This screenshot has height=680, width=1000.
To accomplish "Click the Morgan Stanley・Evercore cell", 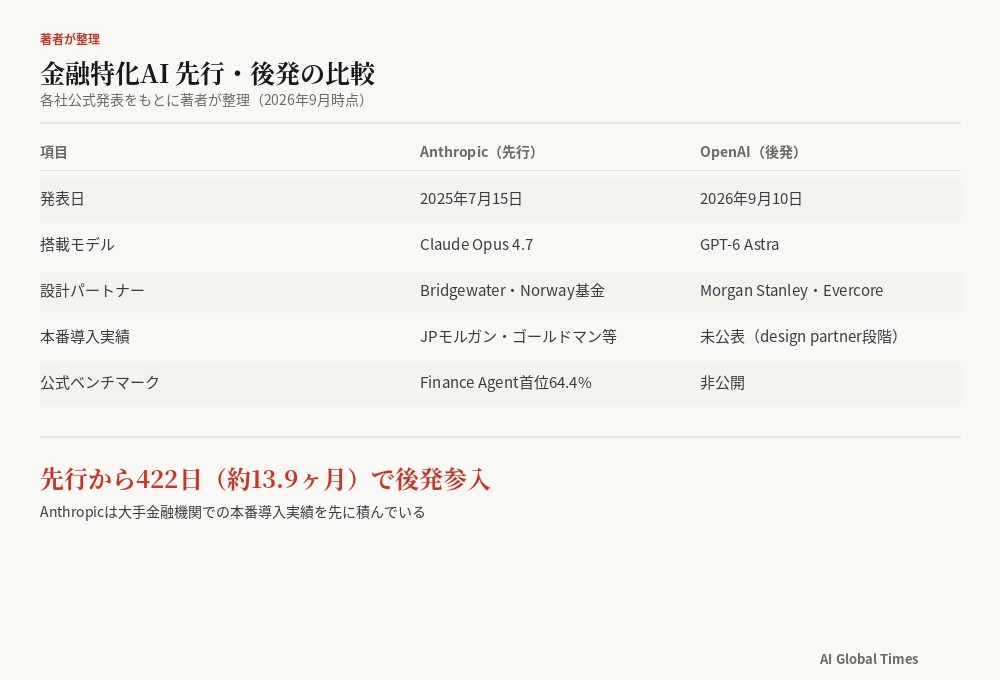I will click(x=791, y=290).
